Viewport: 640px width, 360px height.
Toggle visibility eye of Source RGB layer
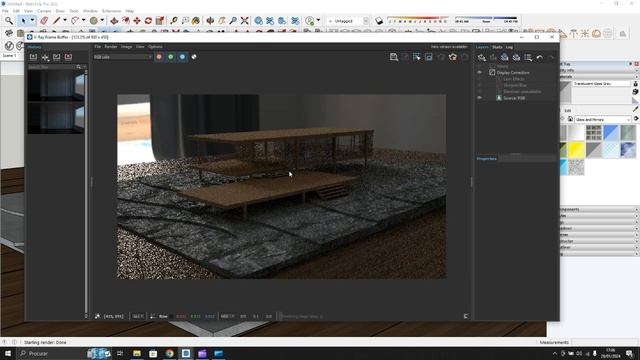tap(480, 98)
